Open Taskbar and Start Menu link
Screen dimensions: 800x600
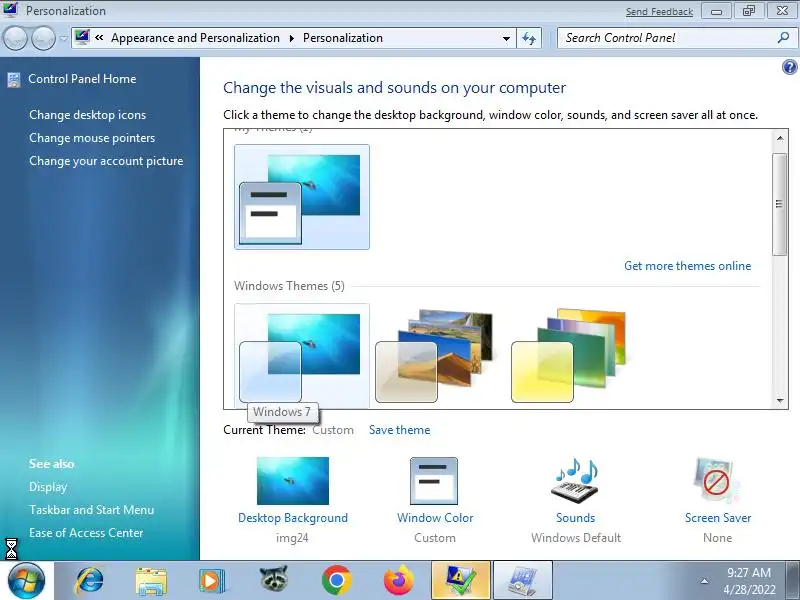91,510
